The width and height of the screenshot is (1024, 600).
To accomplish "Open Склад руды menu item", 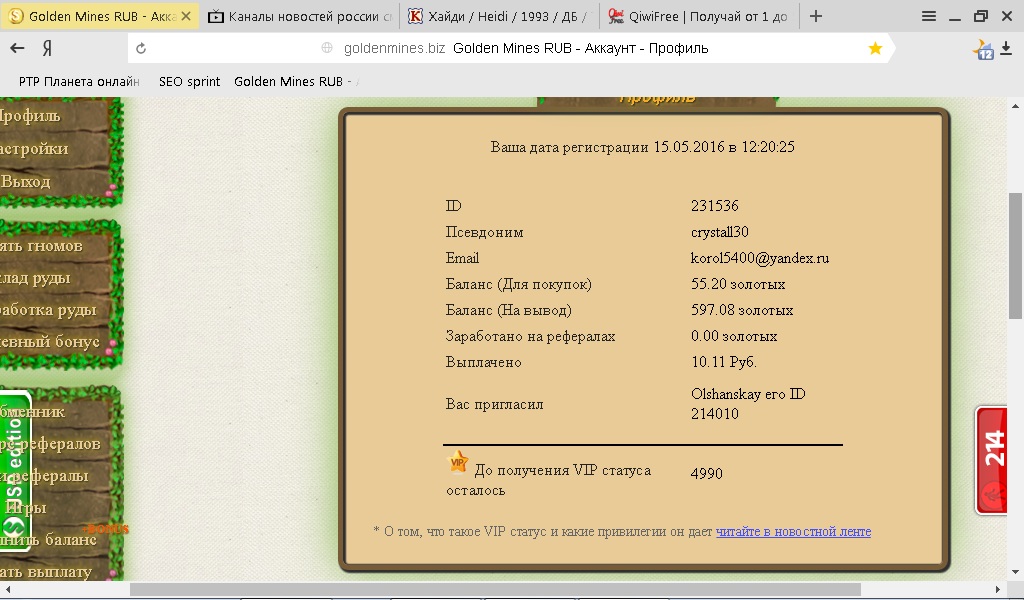I will tap(35, 278).
